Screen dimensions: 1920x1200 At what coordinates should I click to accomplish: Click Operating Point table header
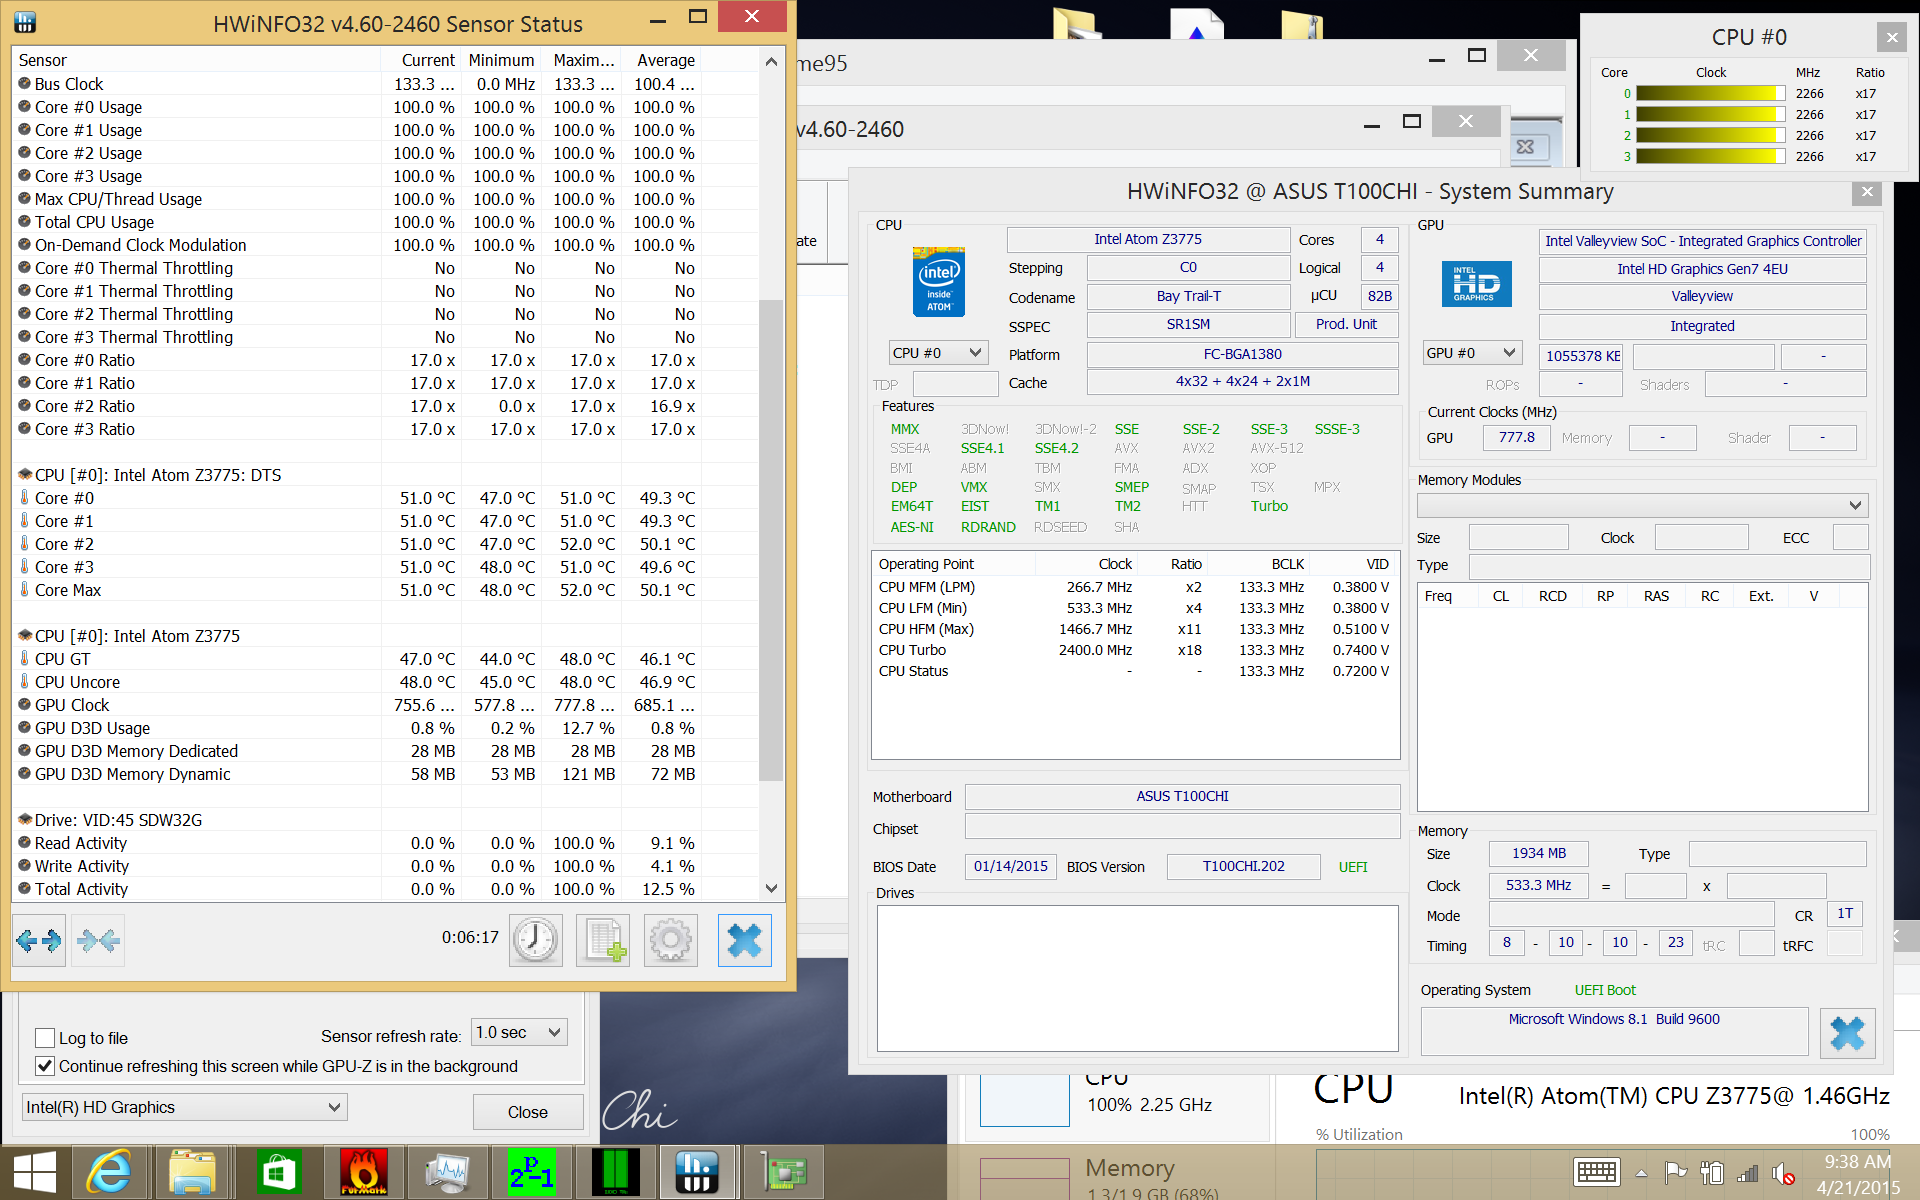953,564
